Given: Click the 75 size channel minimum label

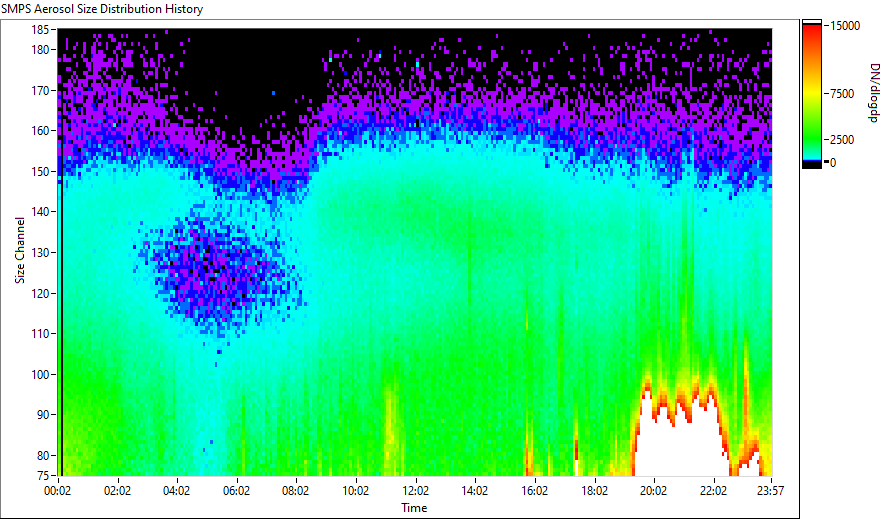Looking at the screenshot, I should (45, 476).
